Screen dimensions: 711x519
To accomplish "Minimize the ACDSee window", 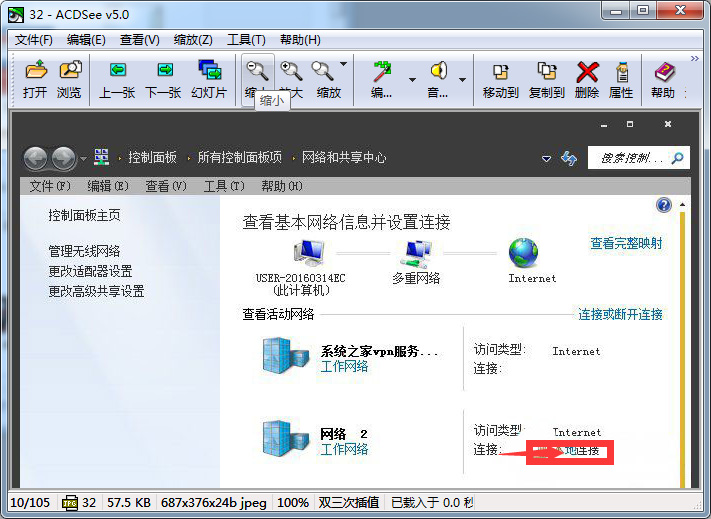I will coord(616,10).
